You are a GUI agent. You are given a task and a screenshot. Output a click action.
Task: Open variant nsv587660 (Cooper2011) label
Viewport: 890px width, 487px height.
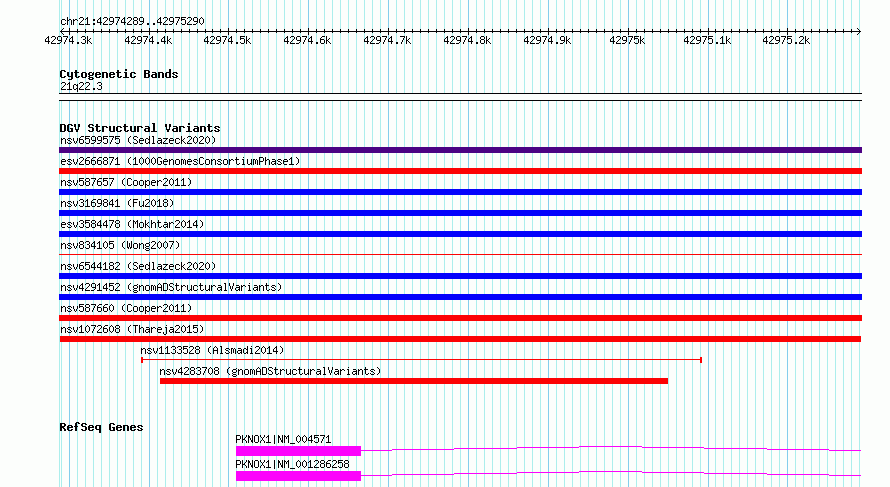coord(126,308)
